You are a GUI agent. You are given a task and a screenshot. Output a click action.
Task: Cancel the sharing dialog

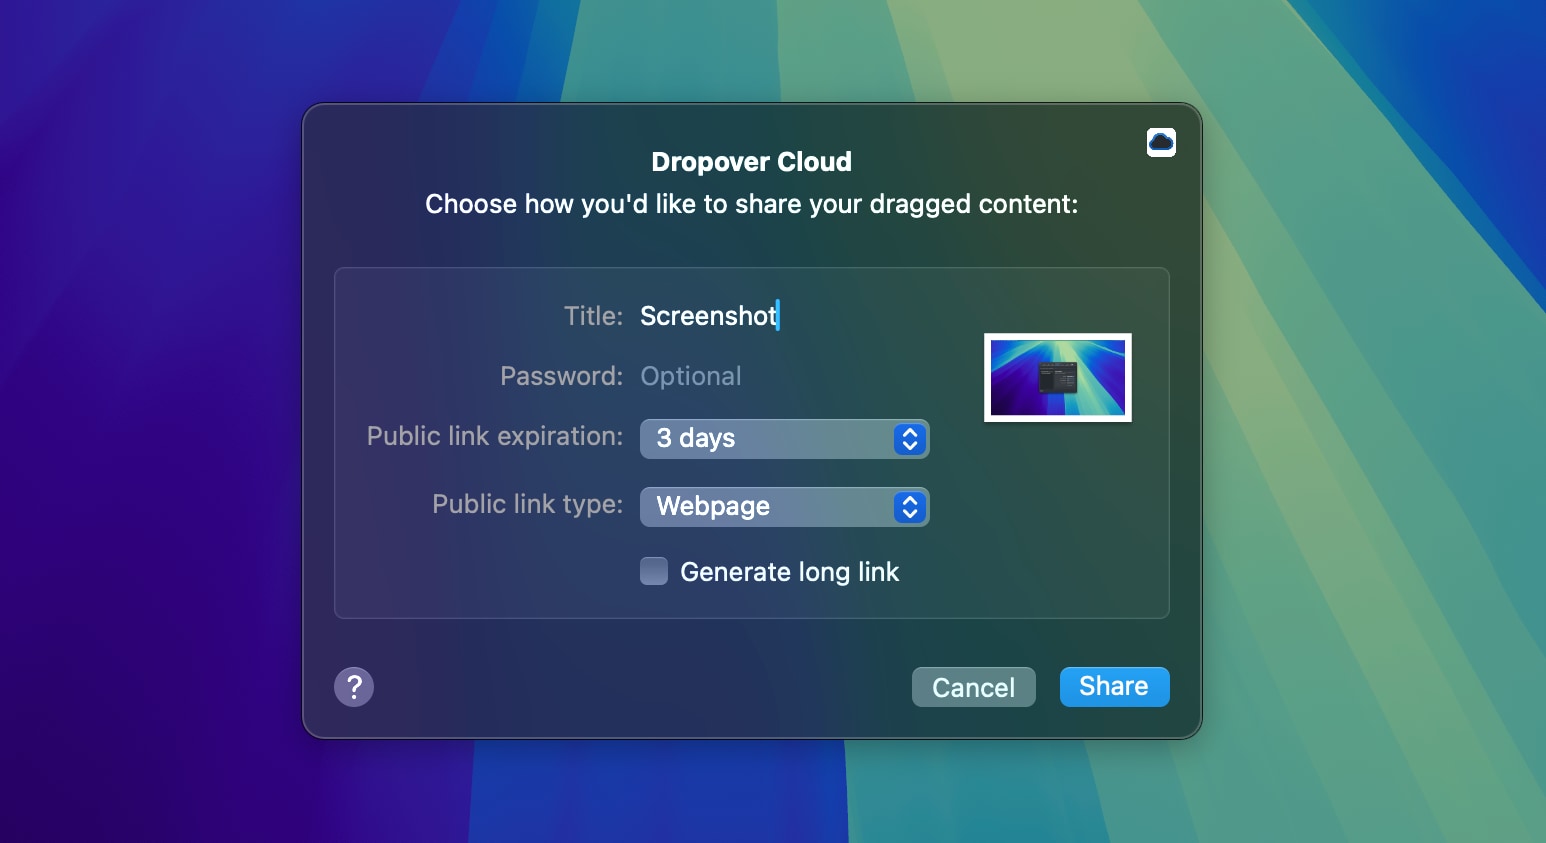click(x=974, y=687)
